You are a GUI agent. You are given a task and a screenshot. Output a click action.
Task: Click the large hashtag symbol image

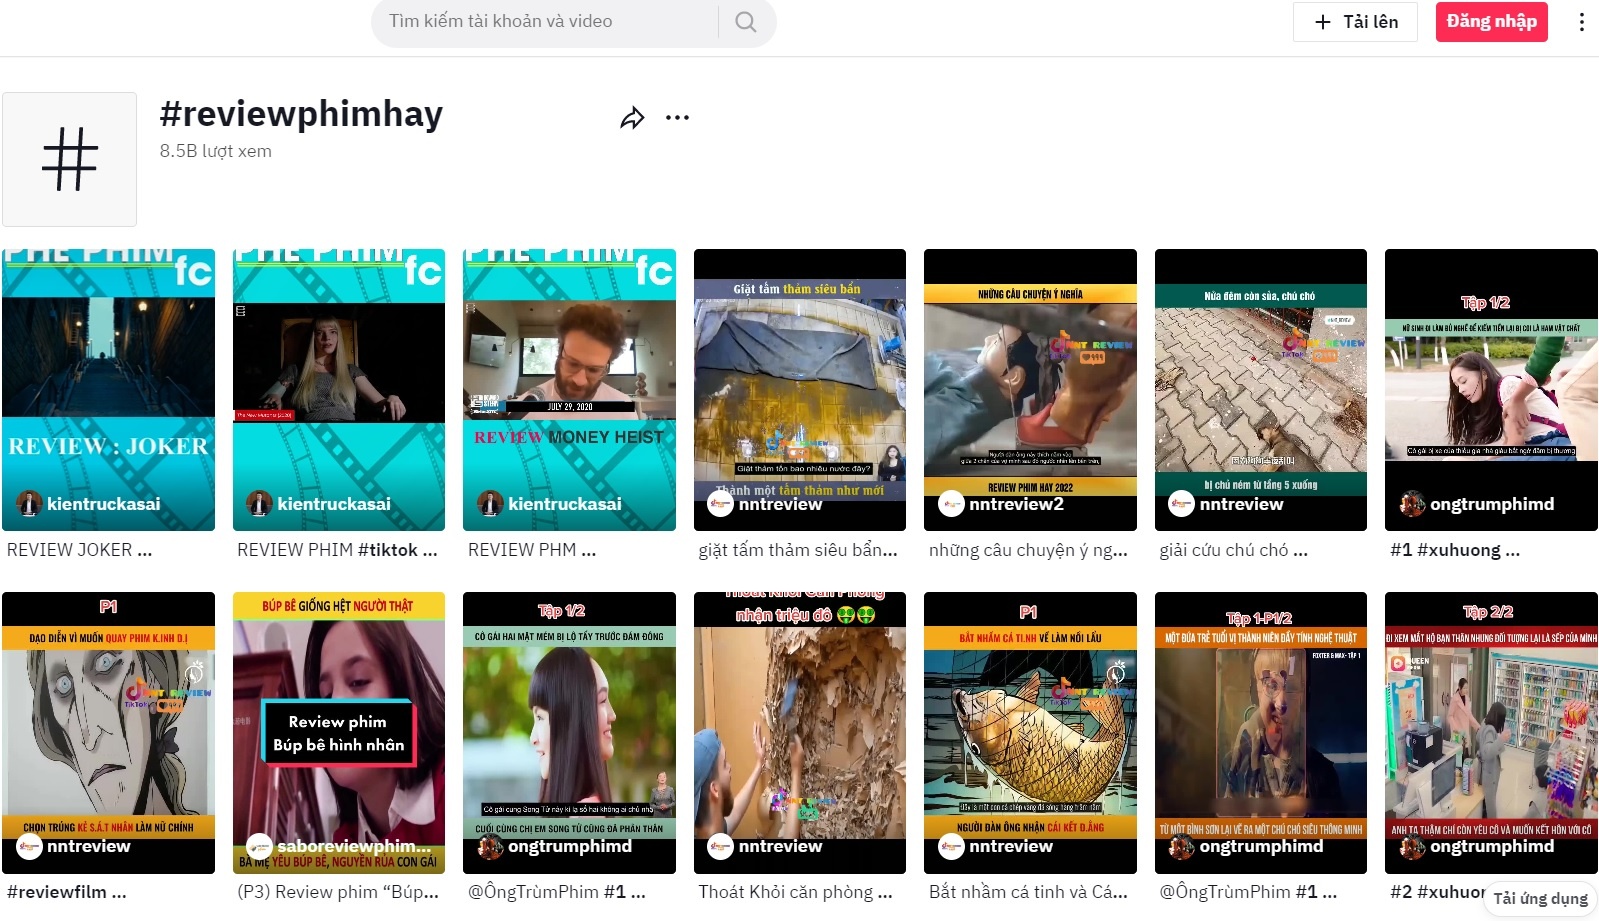click(x=69, y=159)
